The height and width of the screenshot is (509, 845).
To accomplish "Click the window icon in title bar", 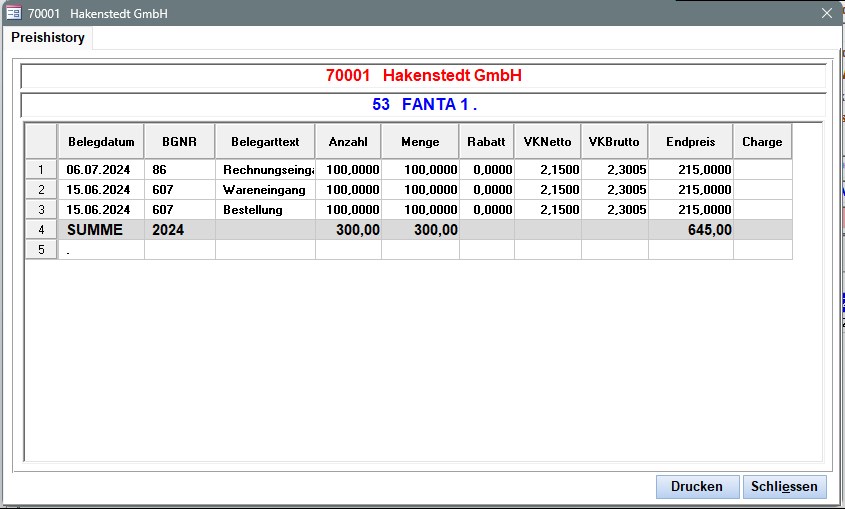I will tap(14, 13).
